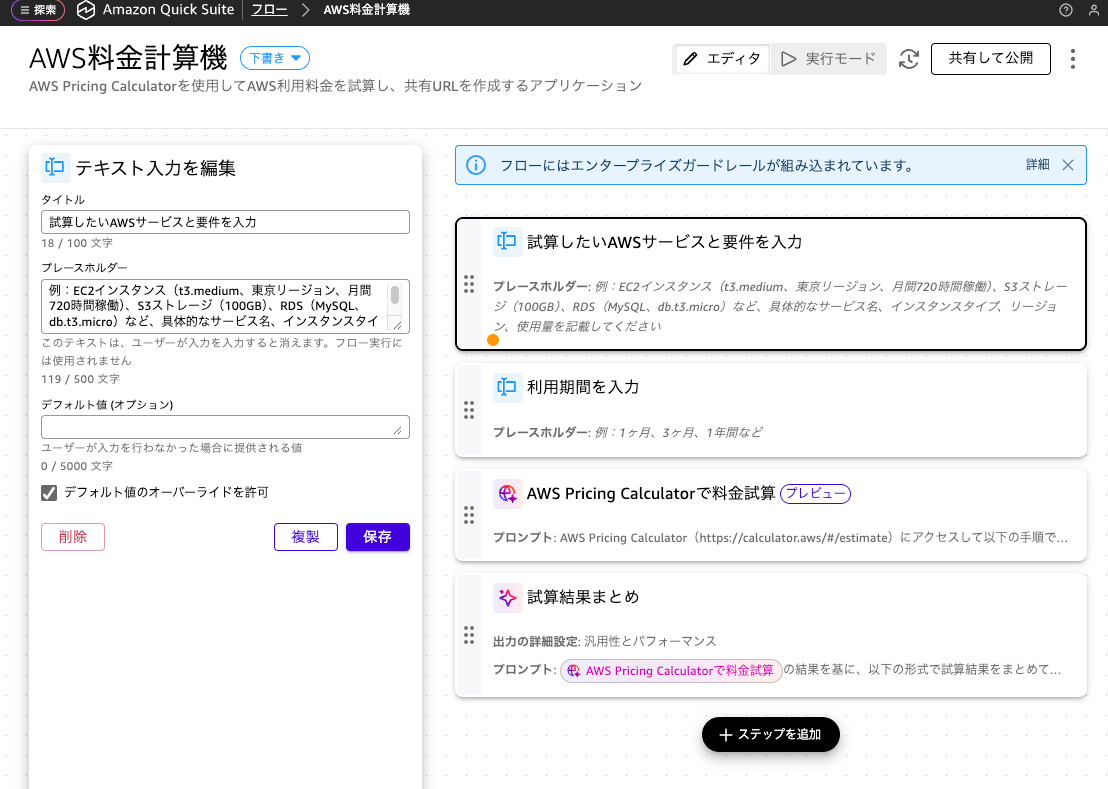The width and height of the screenshot is (1108, 789).
Task: Click drag handle of 利用期間を入力 step
Action: (468, 410)
